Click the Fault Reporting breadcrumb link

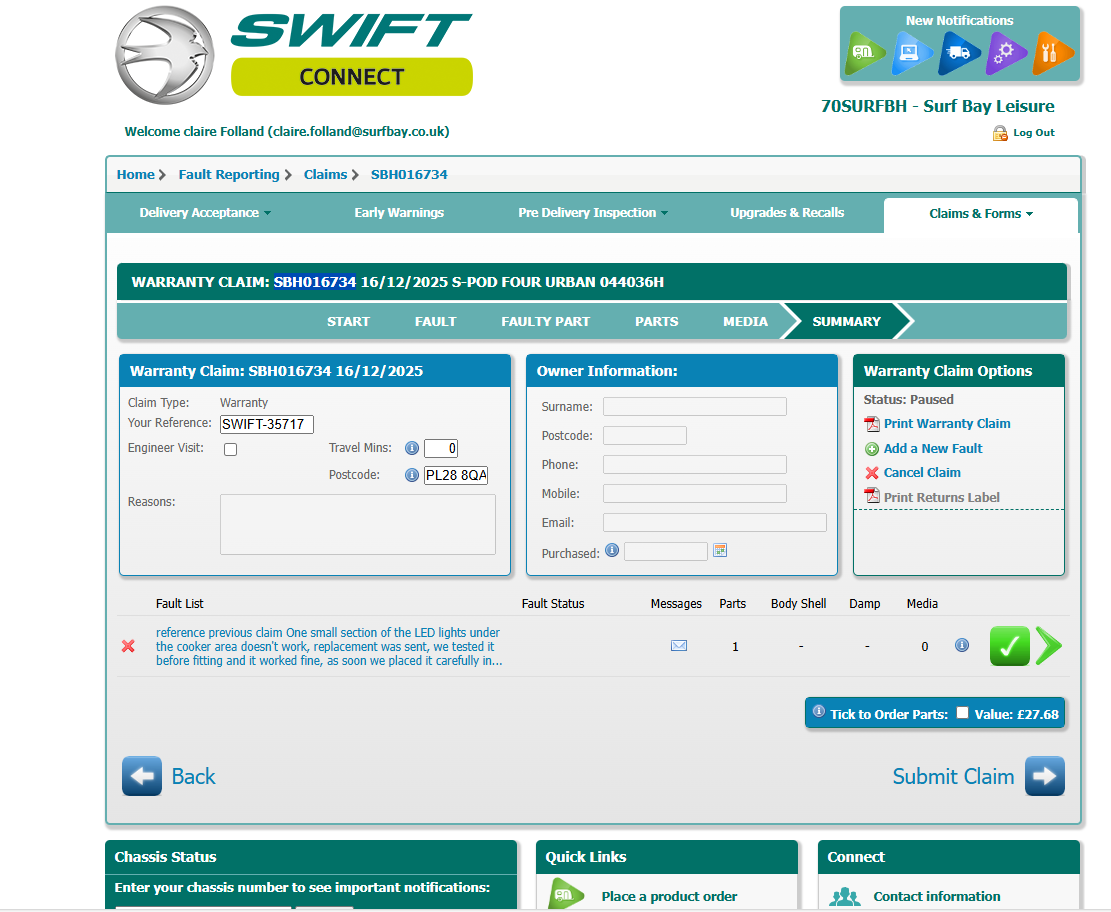229,174
